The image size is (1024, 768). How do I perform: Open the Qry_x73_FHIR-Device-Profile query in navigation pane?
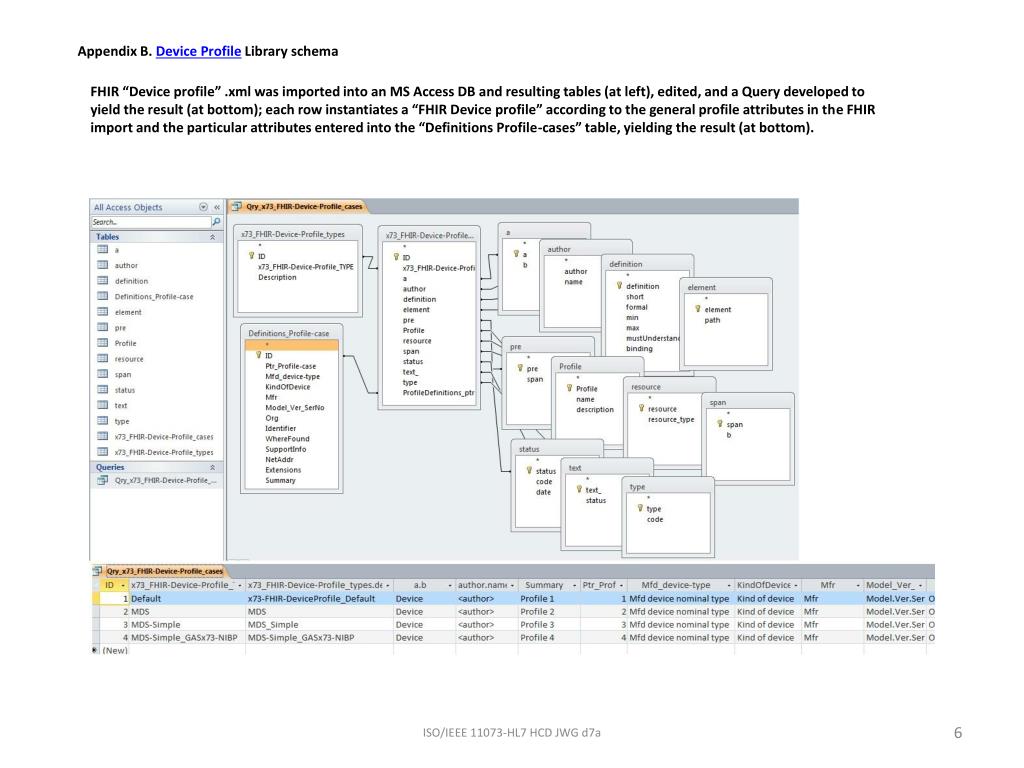(156, 480)
